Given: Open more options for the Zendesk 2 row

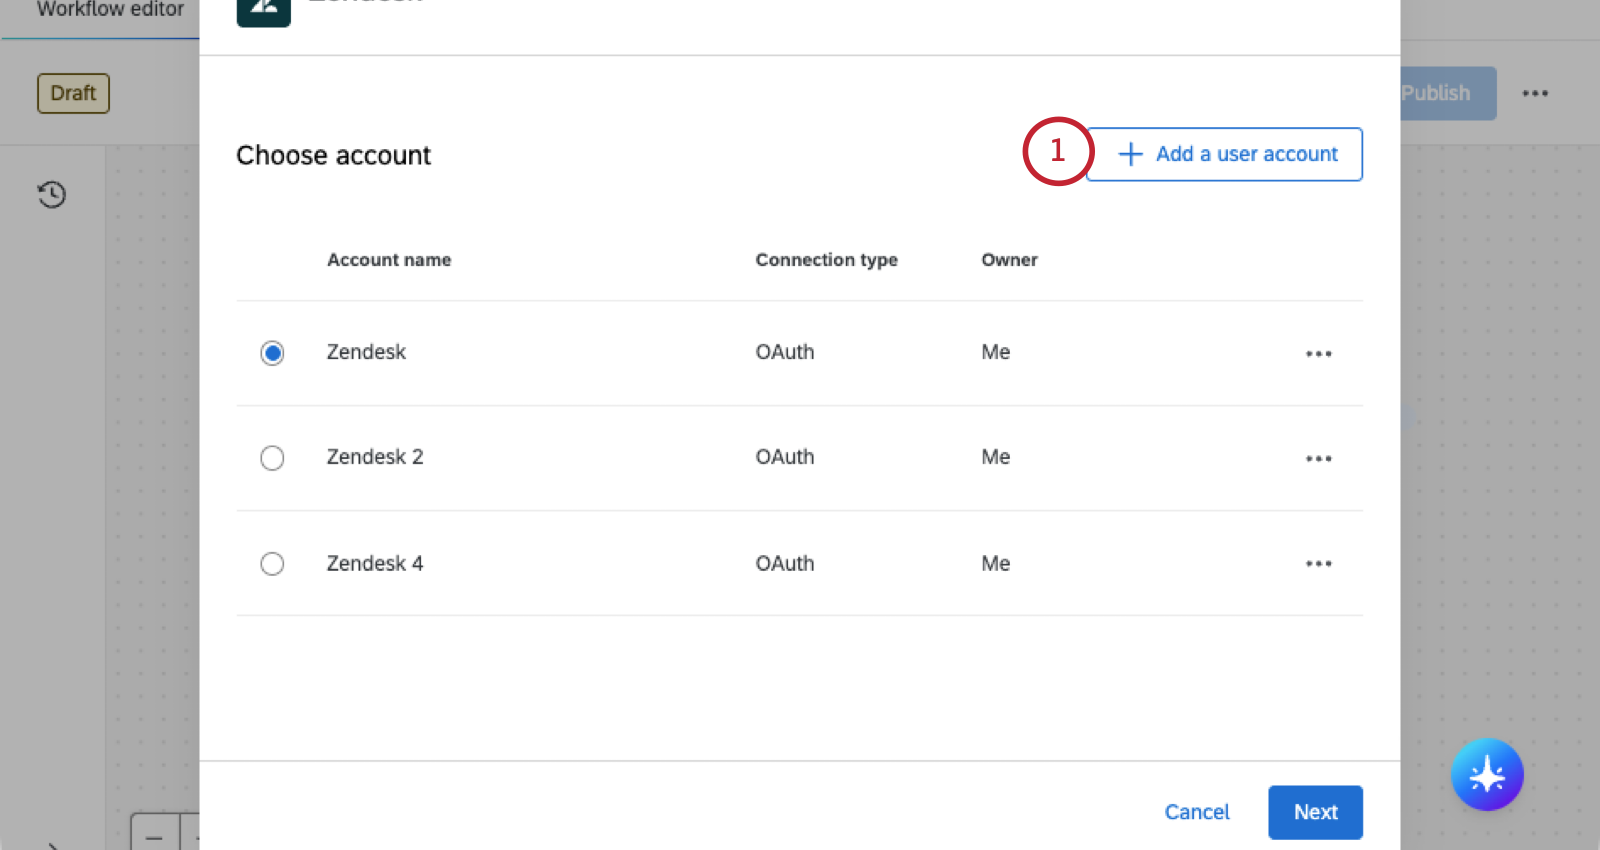Looking at the screenshot, I should [x=1318, y=458].
